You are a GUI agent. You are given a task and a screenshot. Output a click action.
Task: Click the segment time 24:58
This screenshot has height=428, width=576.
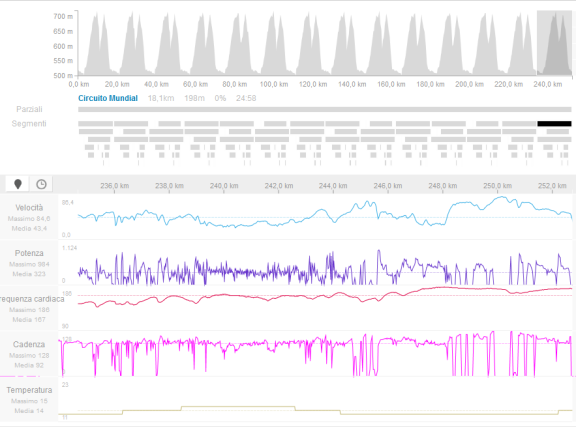click(246, 98)
